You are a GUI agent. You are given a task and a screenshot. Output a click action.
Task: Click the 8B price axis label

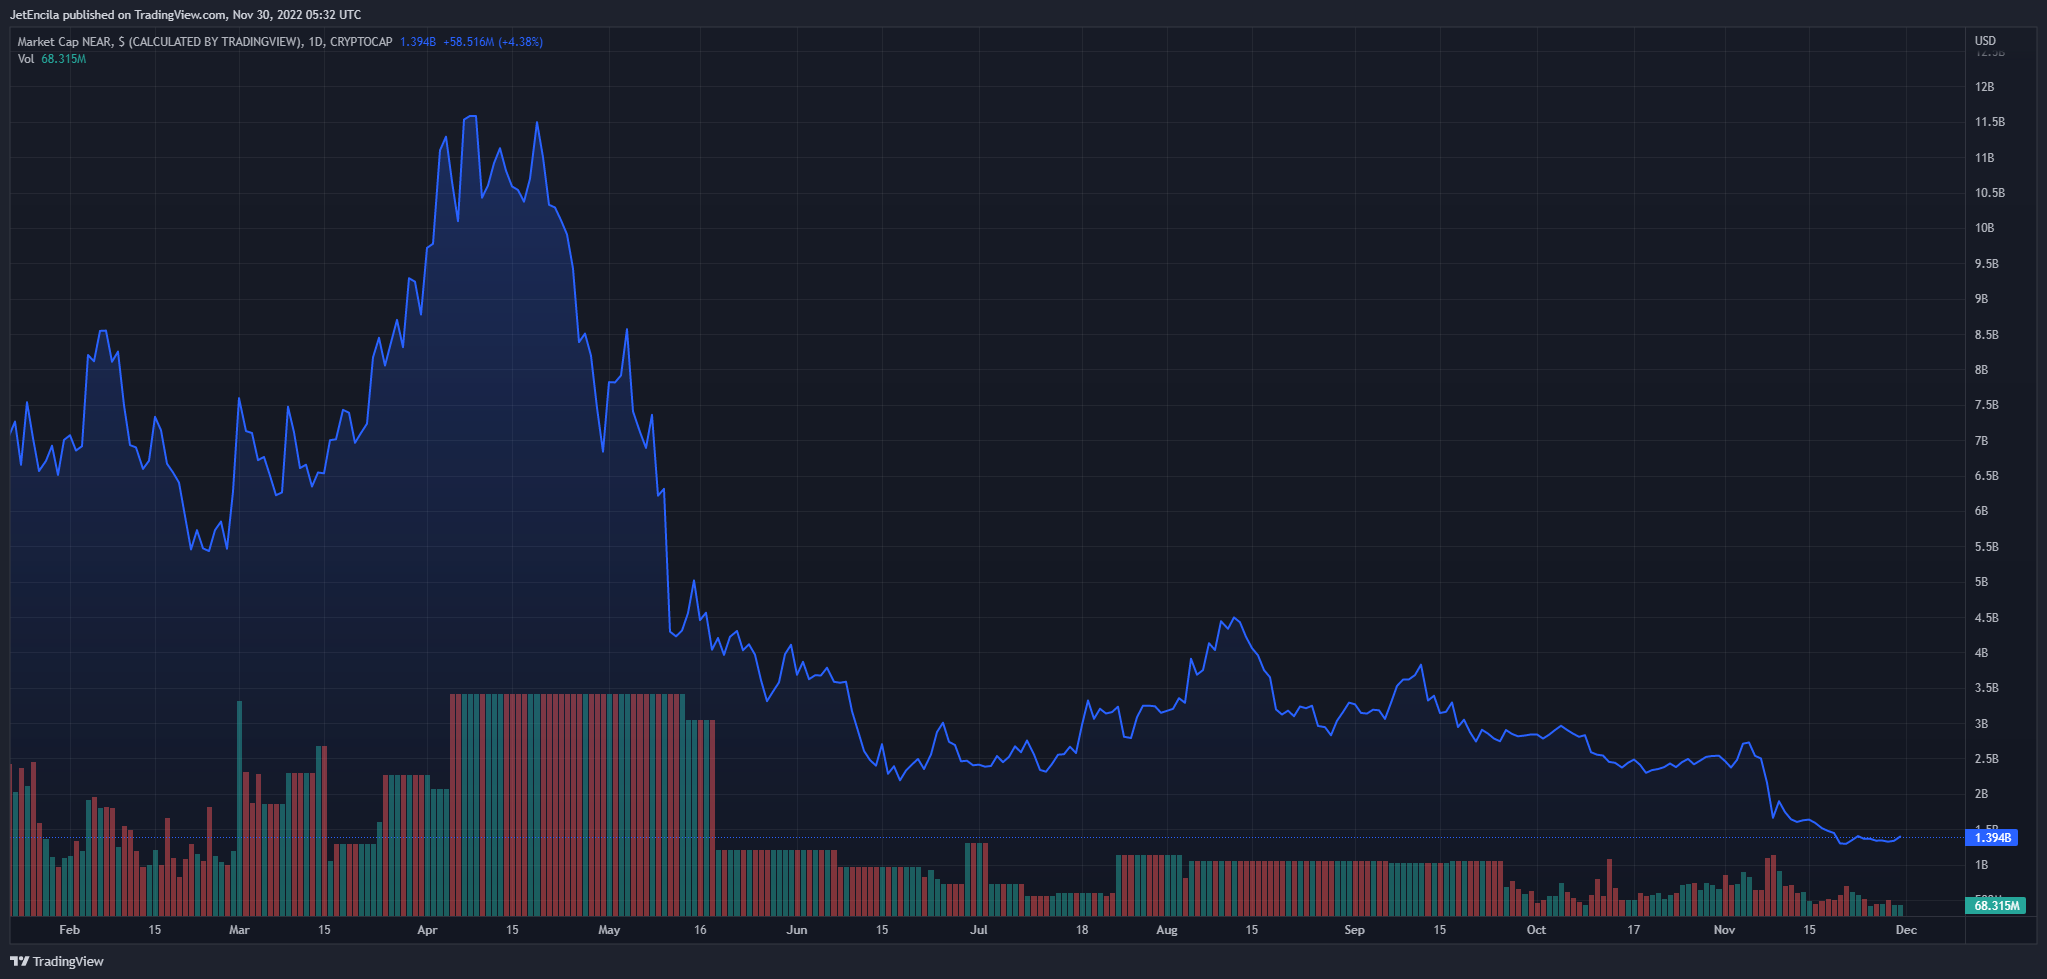click(1981, 370)
